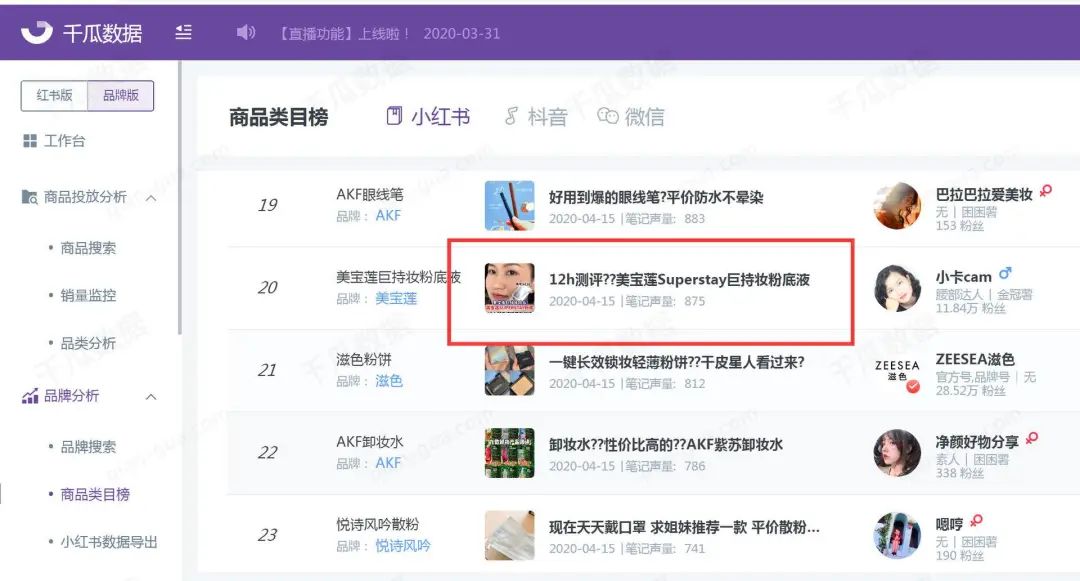
Task: Open 小卡cam profile avatar
Action: [897, 288]
